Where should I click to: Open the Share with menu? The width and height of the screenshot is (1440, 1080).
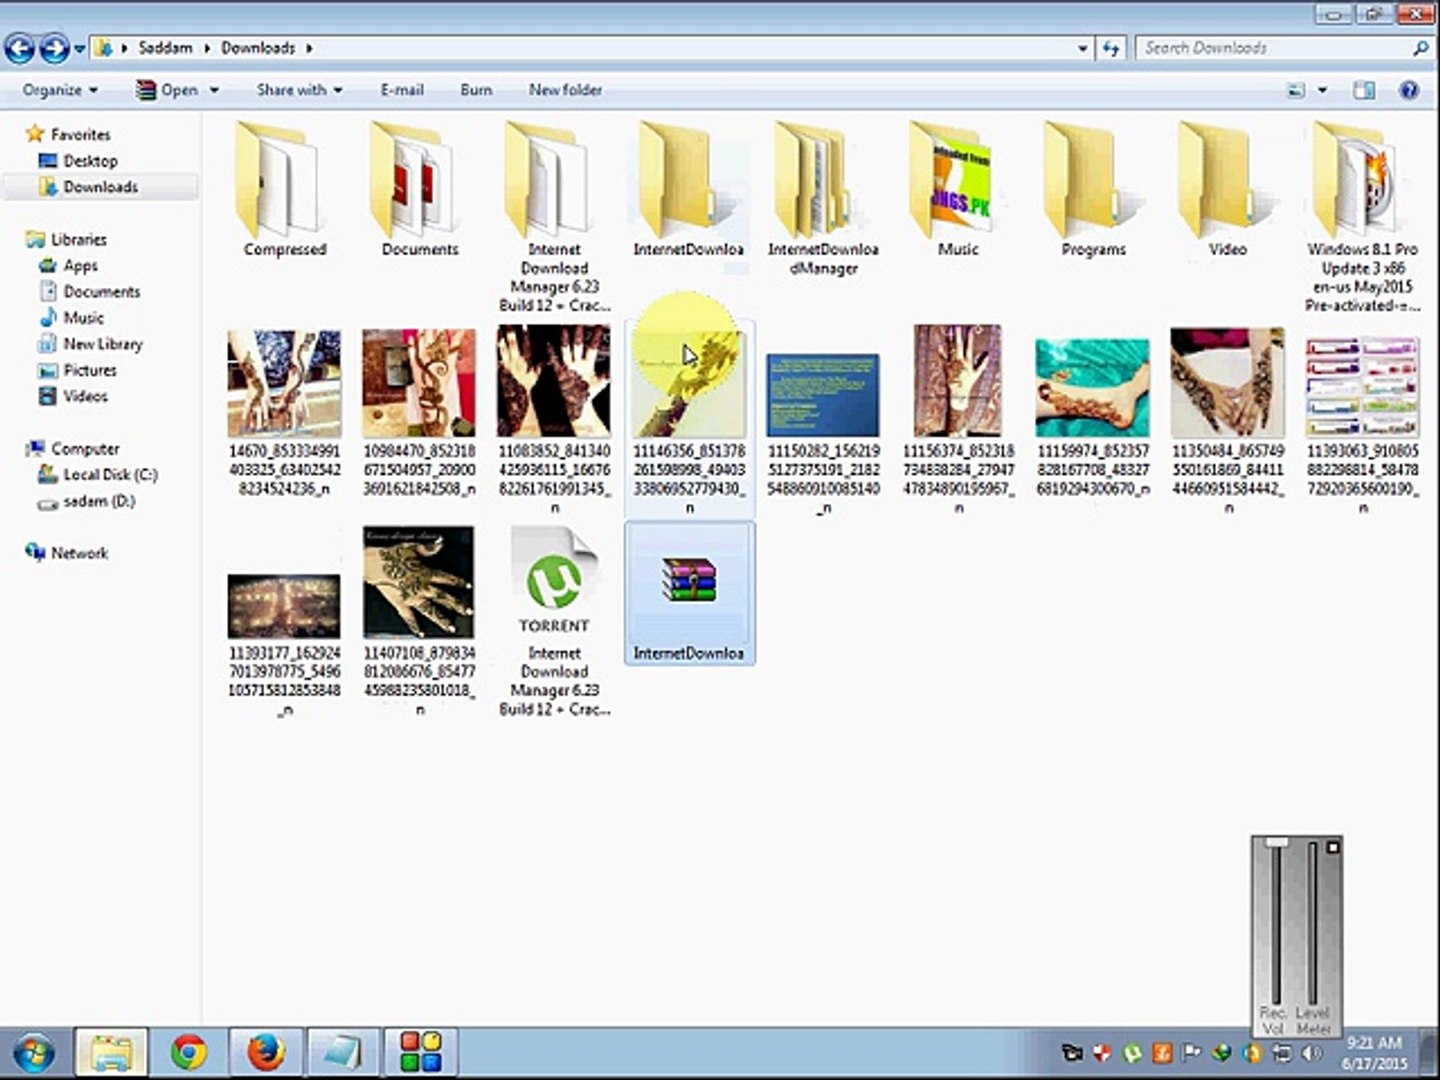pos(299,90)
